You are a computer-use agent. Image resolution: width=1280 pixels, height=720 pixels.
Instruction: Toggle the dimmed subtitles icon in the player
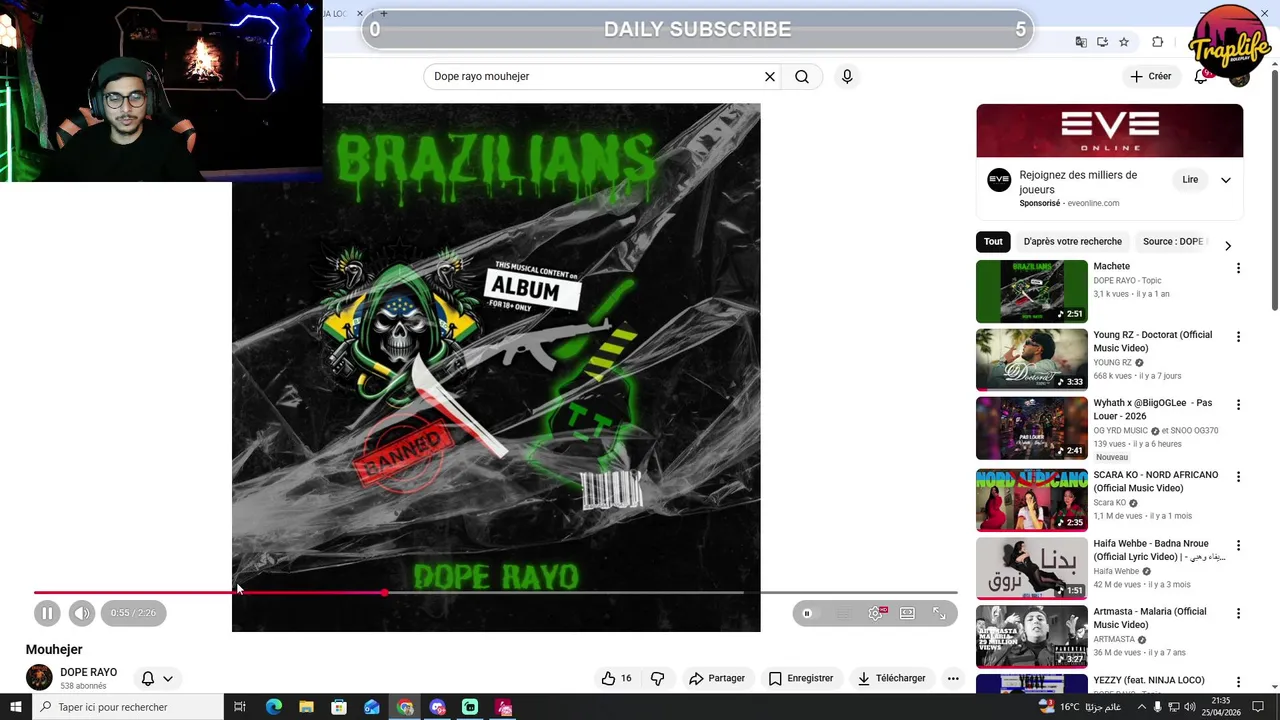[844, 613]
